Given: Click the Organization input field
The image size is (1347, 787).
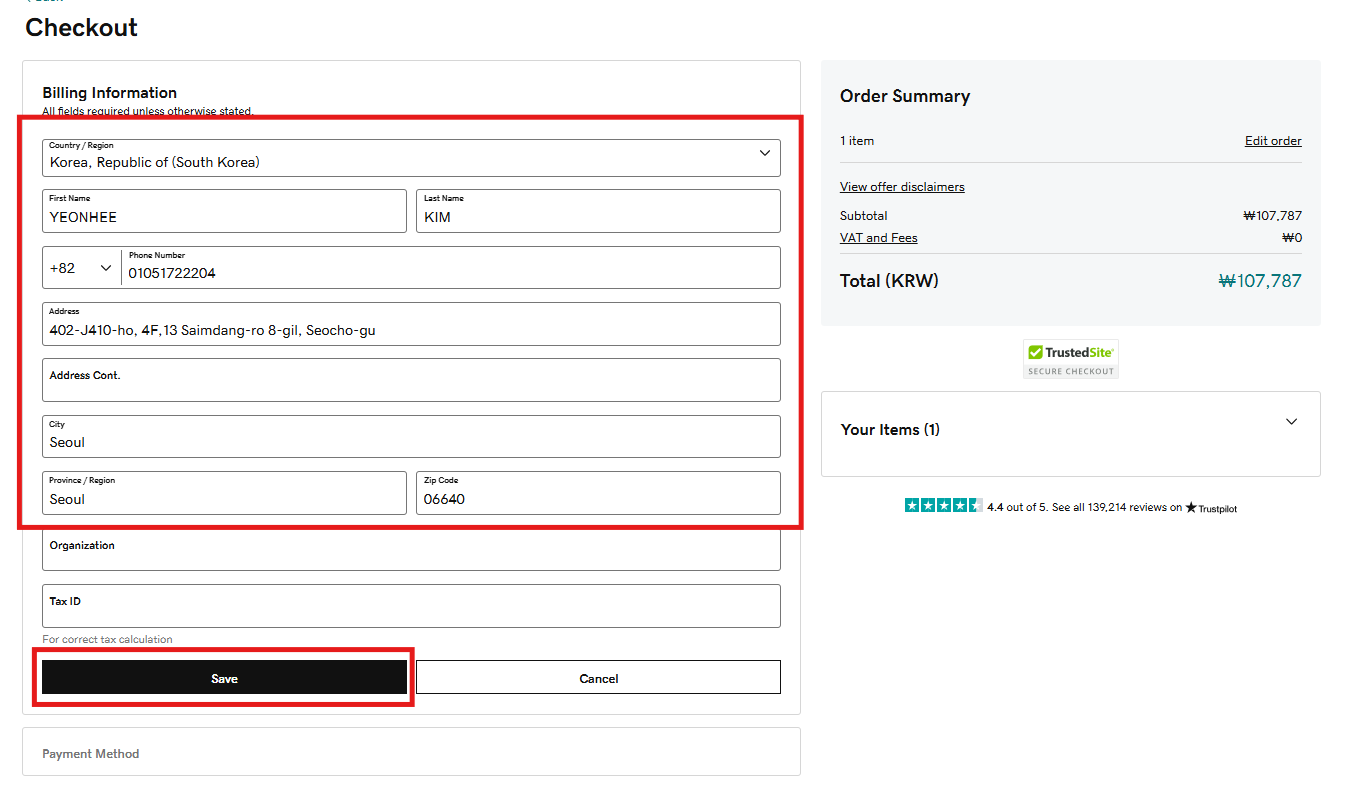Looking at the screenshot, I should point(411,549).
